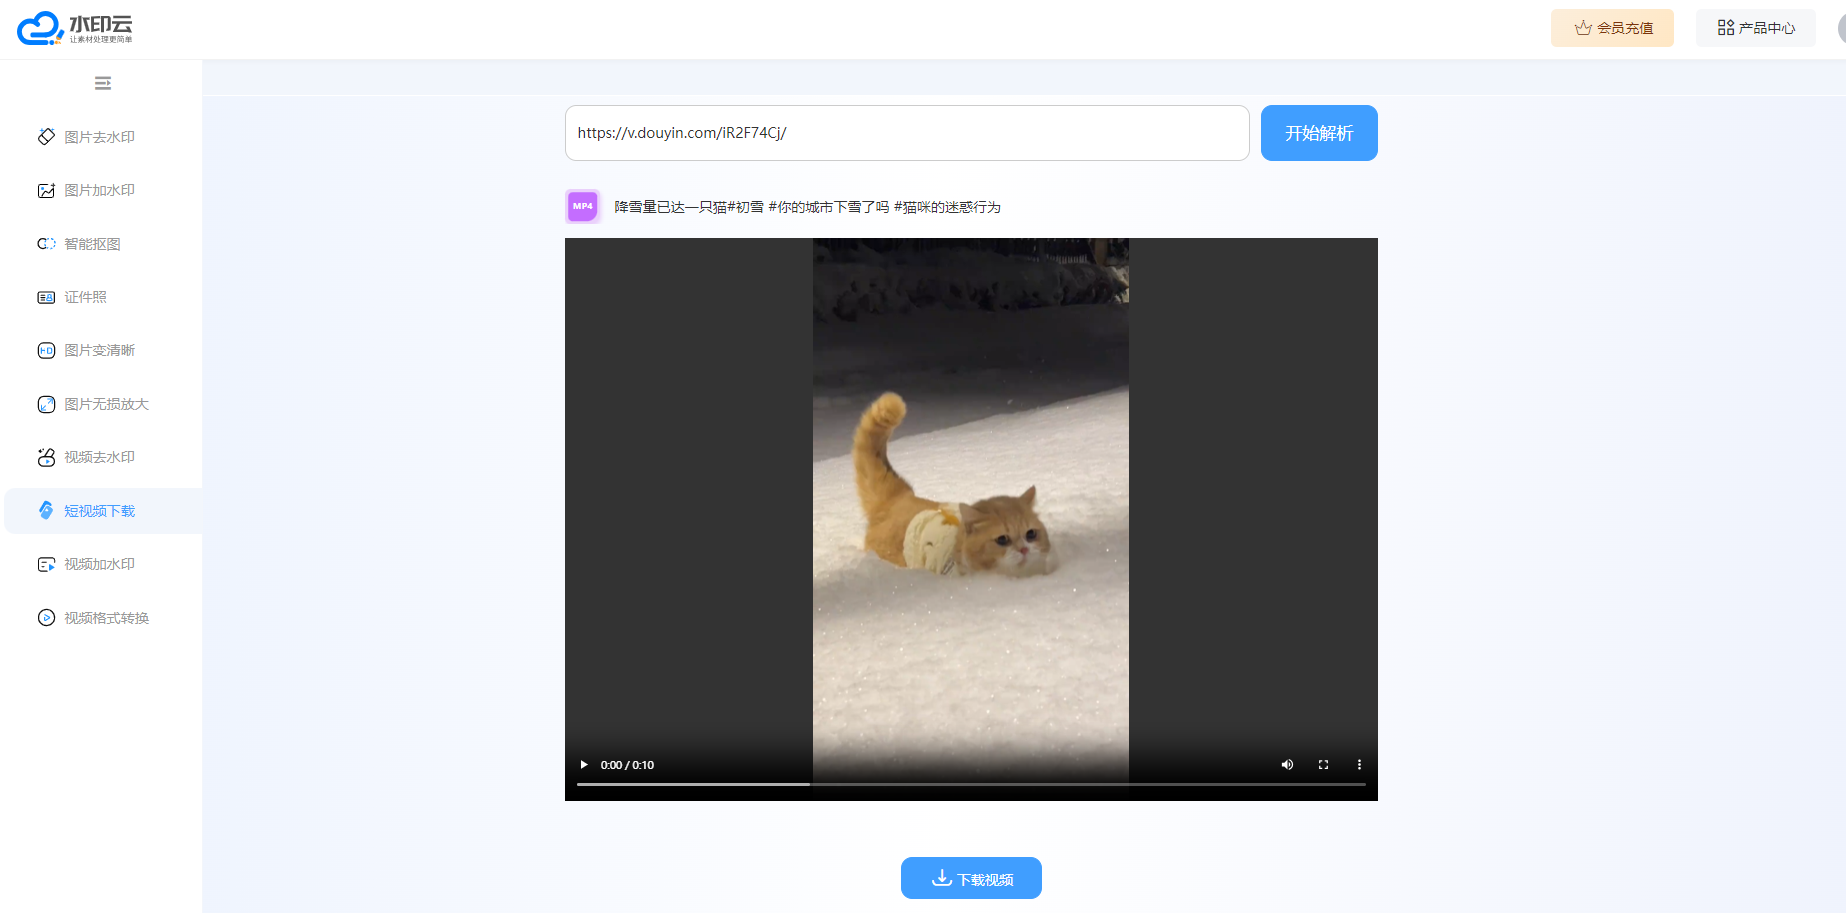
Task: Play the cat video
Action: (584, 765)
